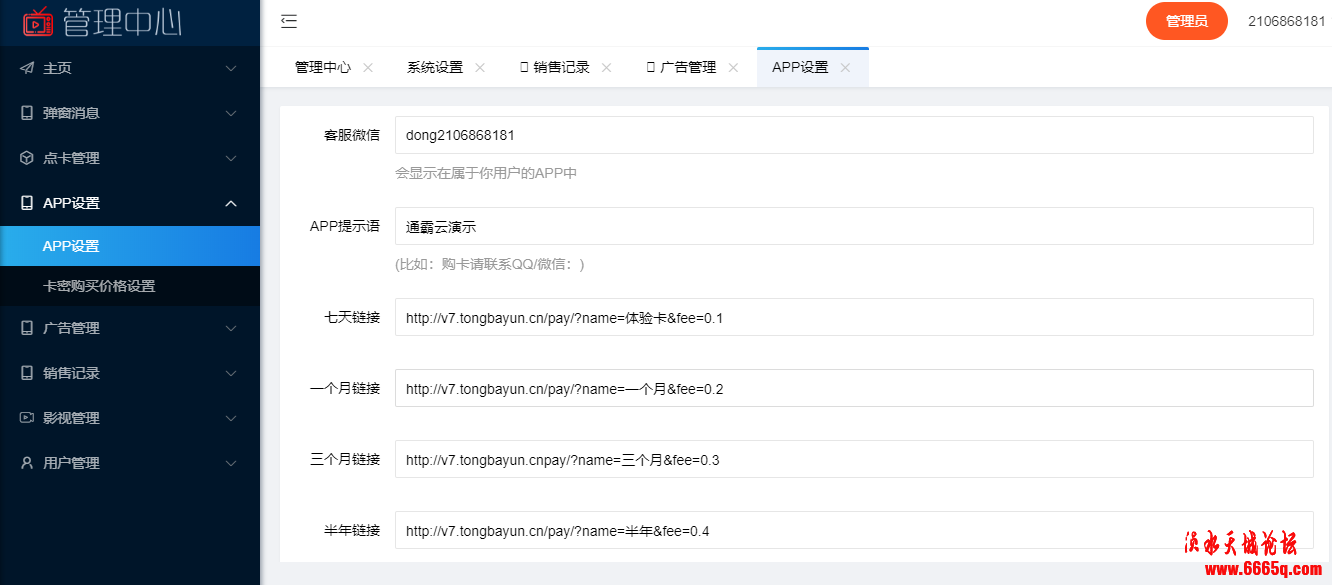Click the APP提示语 field label

(x=345, y=226)
